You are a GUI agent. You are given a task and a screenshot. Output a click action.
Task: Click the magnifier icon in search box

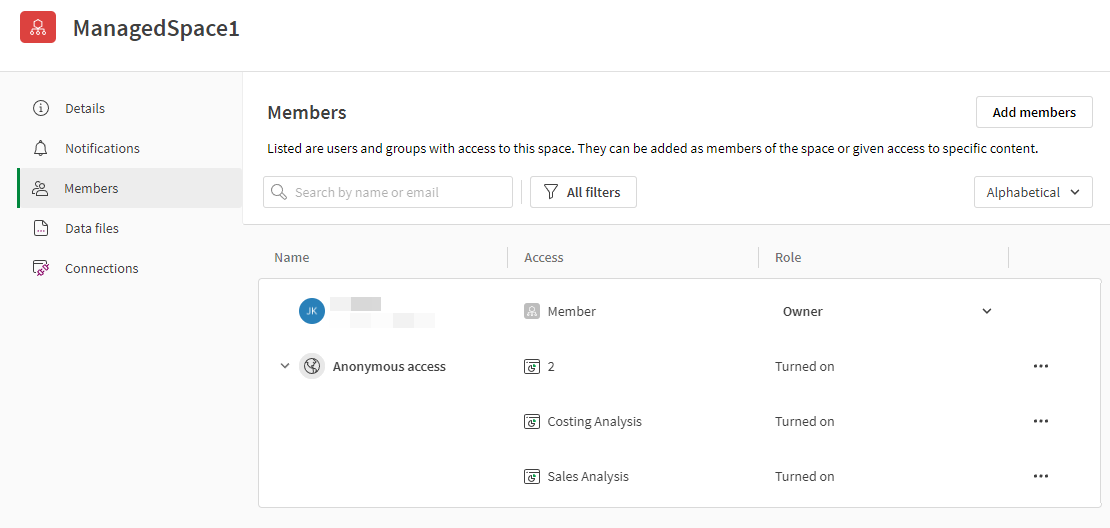click(x=279, y=192)
